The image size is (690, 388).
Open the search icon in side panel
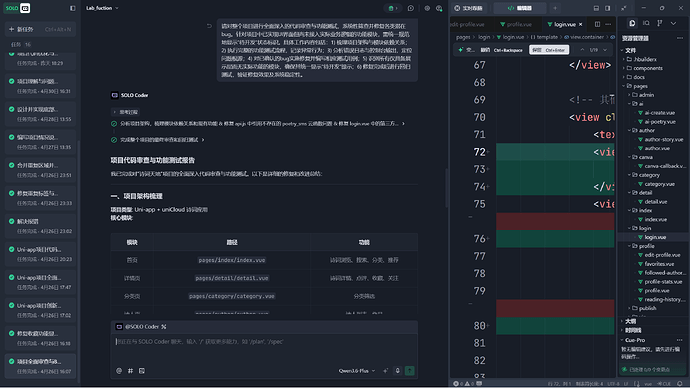pos(646,23)
